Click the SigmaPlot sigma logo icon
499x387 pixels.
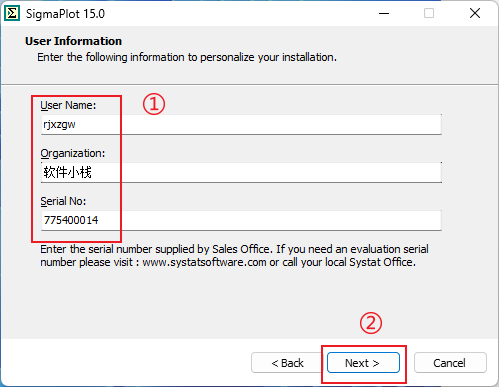coord(12,14)
